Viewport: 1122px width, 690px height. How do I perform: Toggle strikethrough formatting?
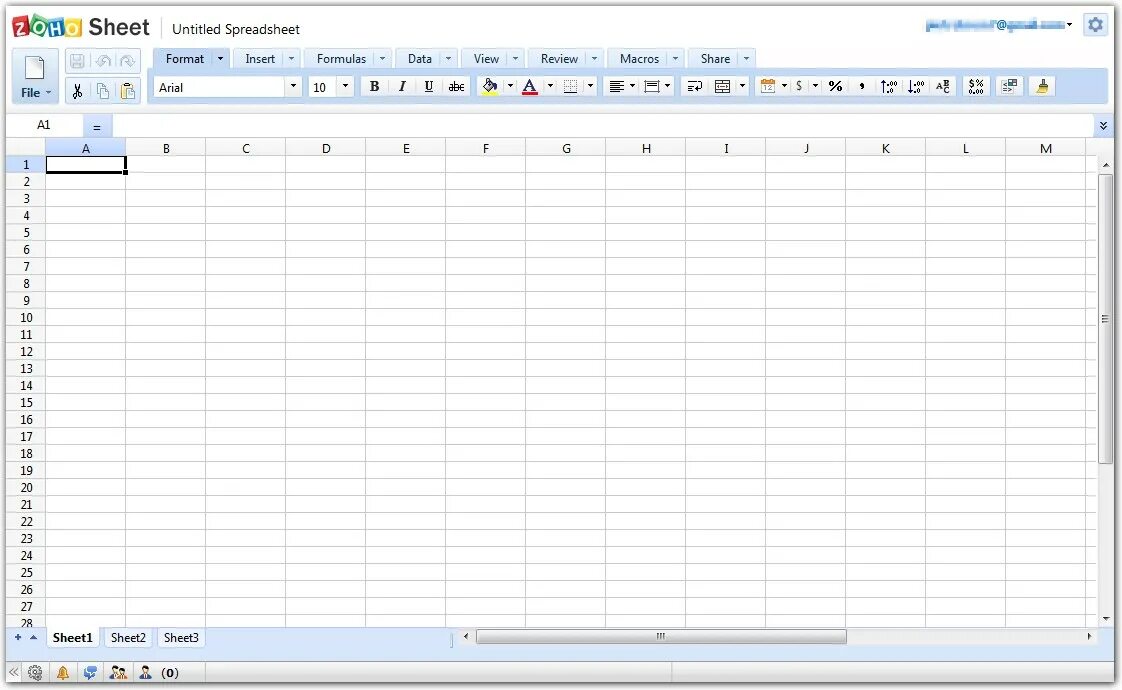pos(457,87)
